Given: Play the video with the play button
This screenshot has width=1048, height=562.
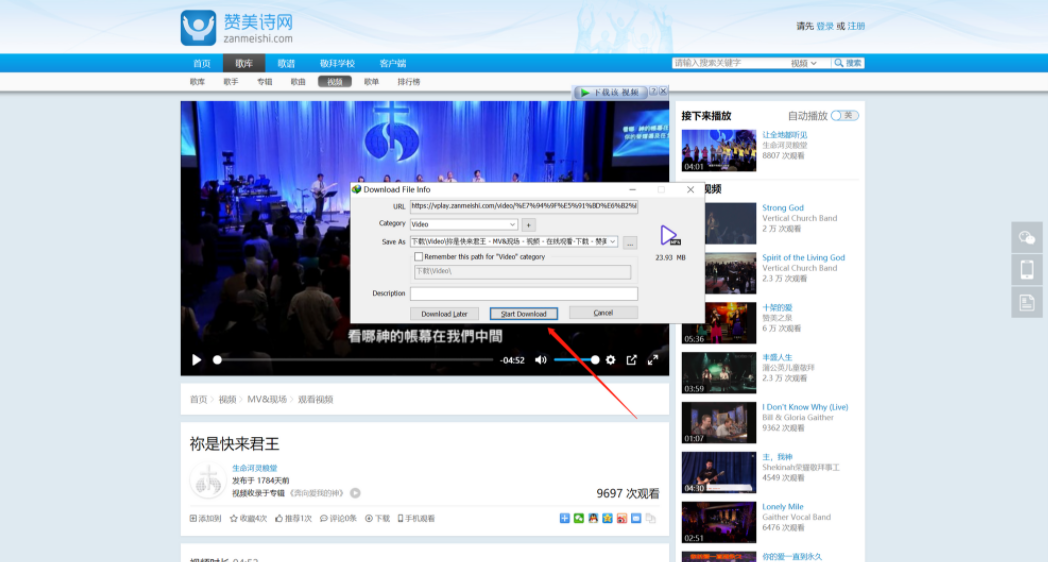Looking at the screenshot, I should pos(196,360).
